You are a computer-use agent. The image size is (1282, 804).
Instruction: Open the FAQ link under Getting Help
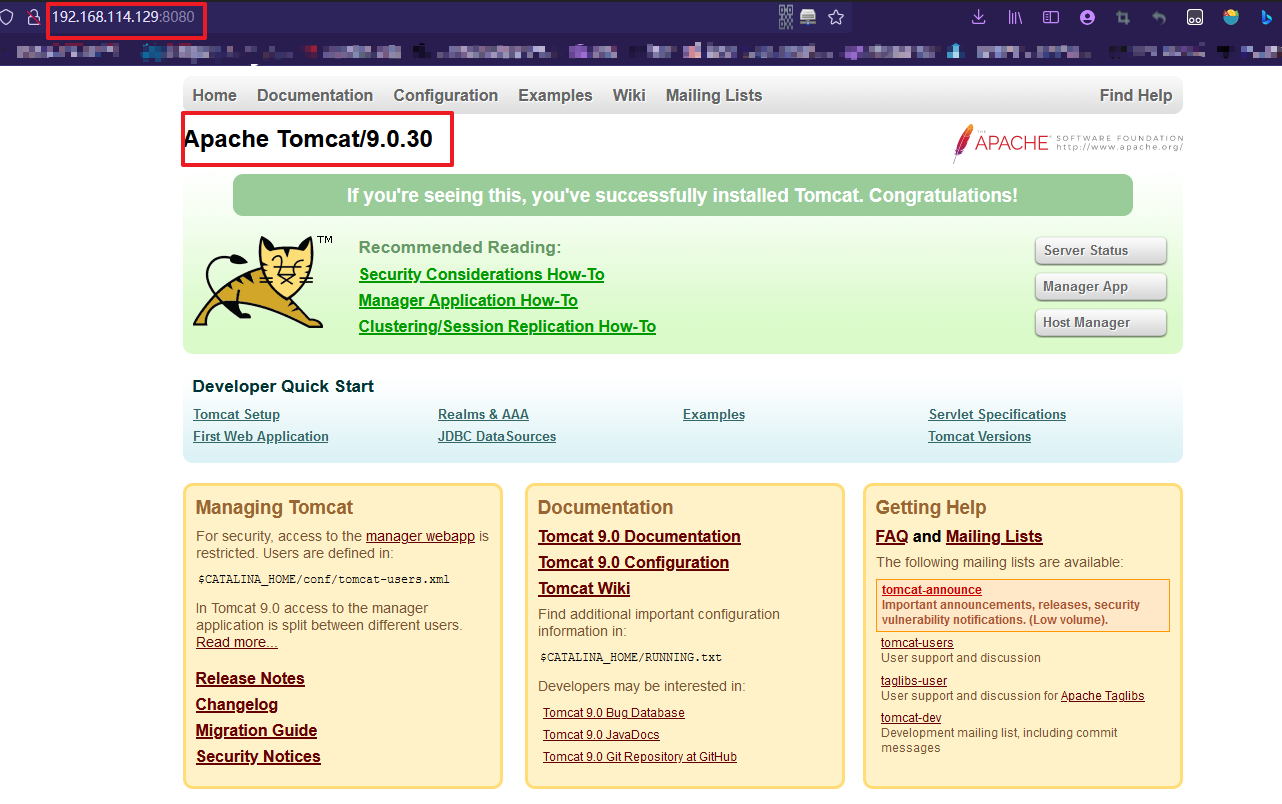click(x=892, y=536)
